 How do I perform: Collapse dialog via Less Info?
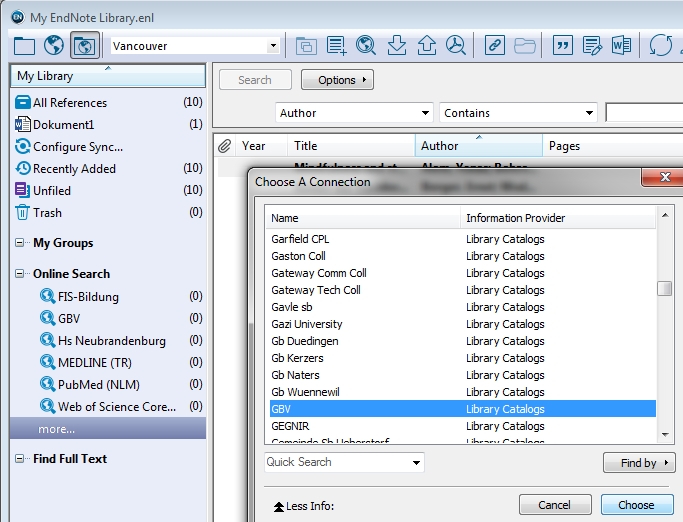304,506
